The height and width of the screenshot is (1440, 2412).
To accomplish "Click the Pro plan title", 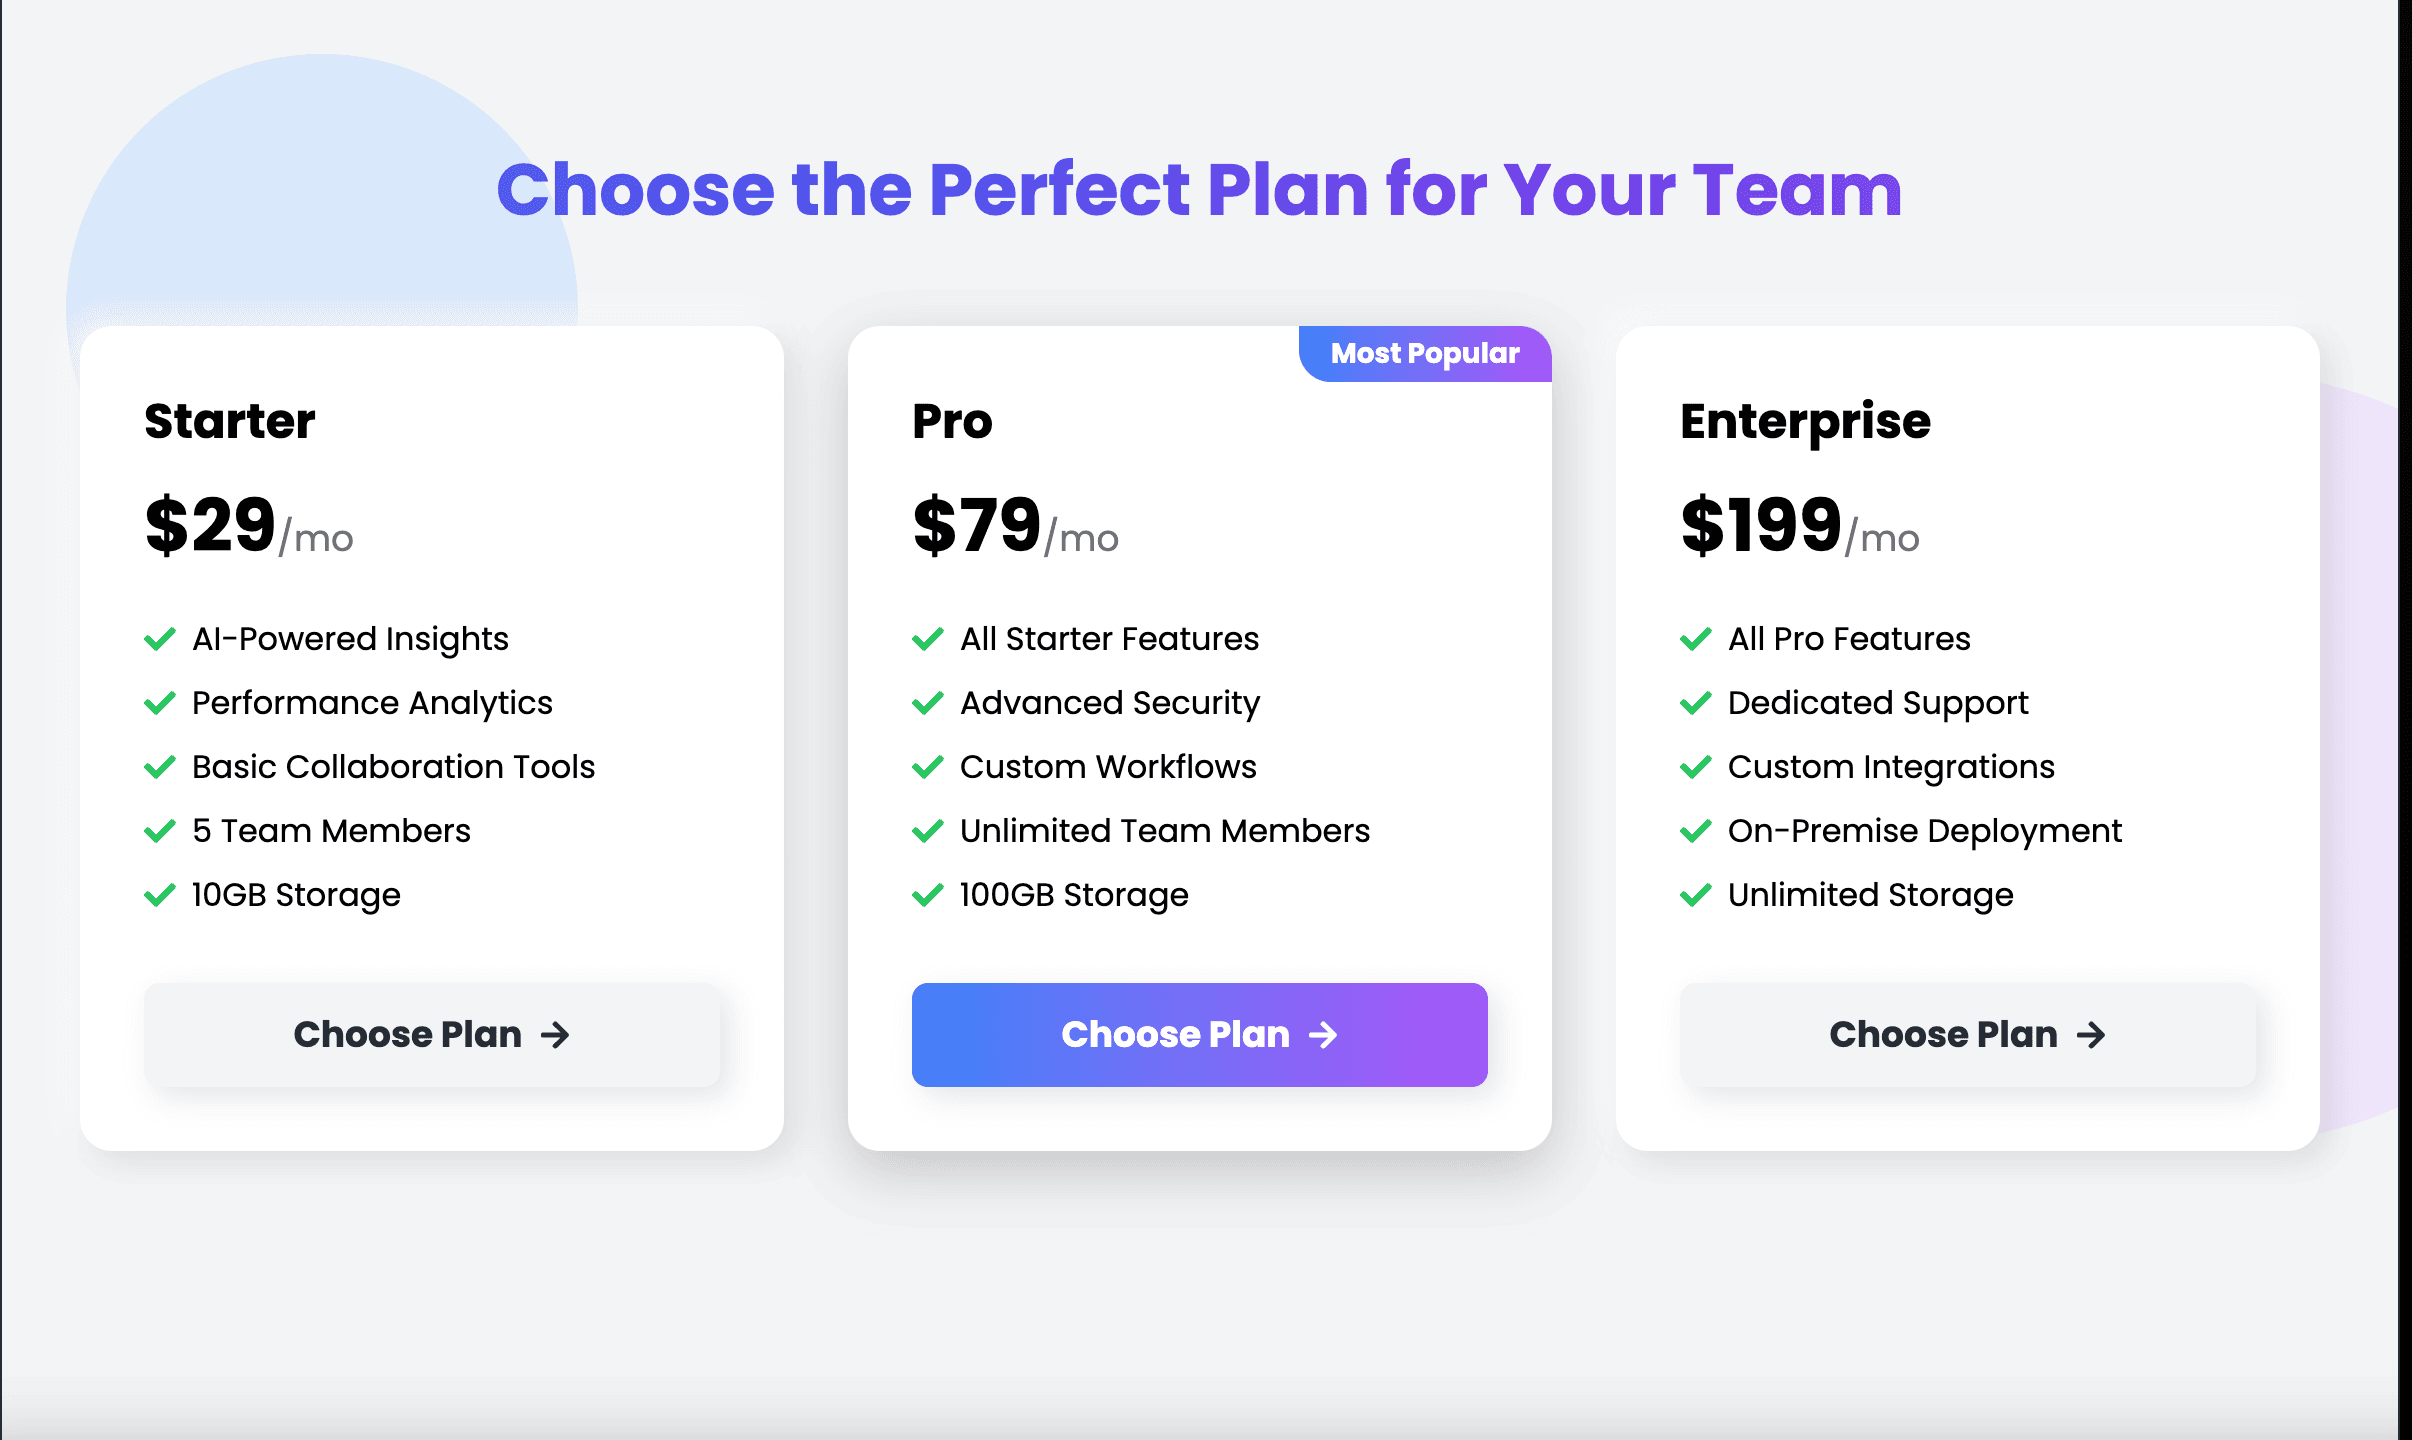I will click(952, 421).
